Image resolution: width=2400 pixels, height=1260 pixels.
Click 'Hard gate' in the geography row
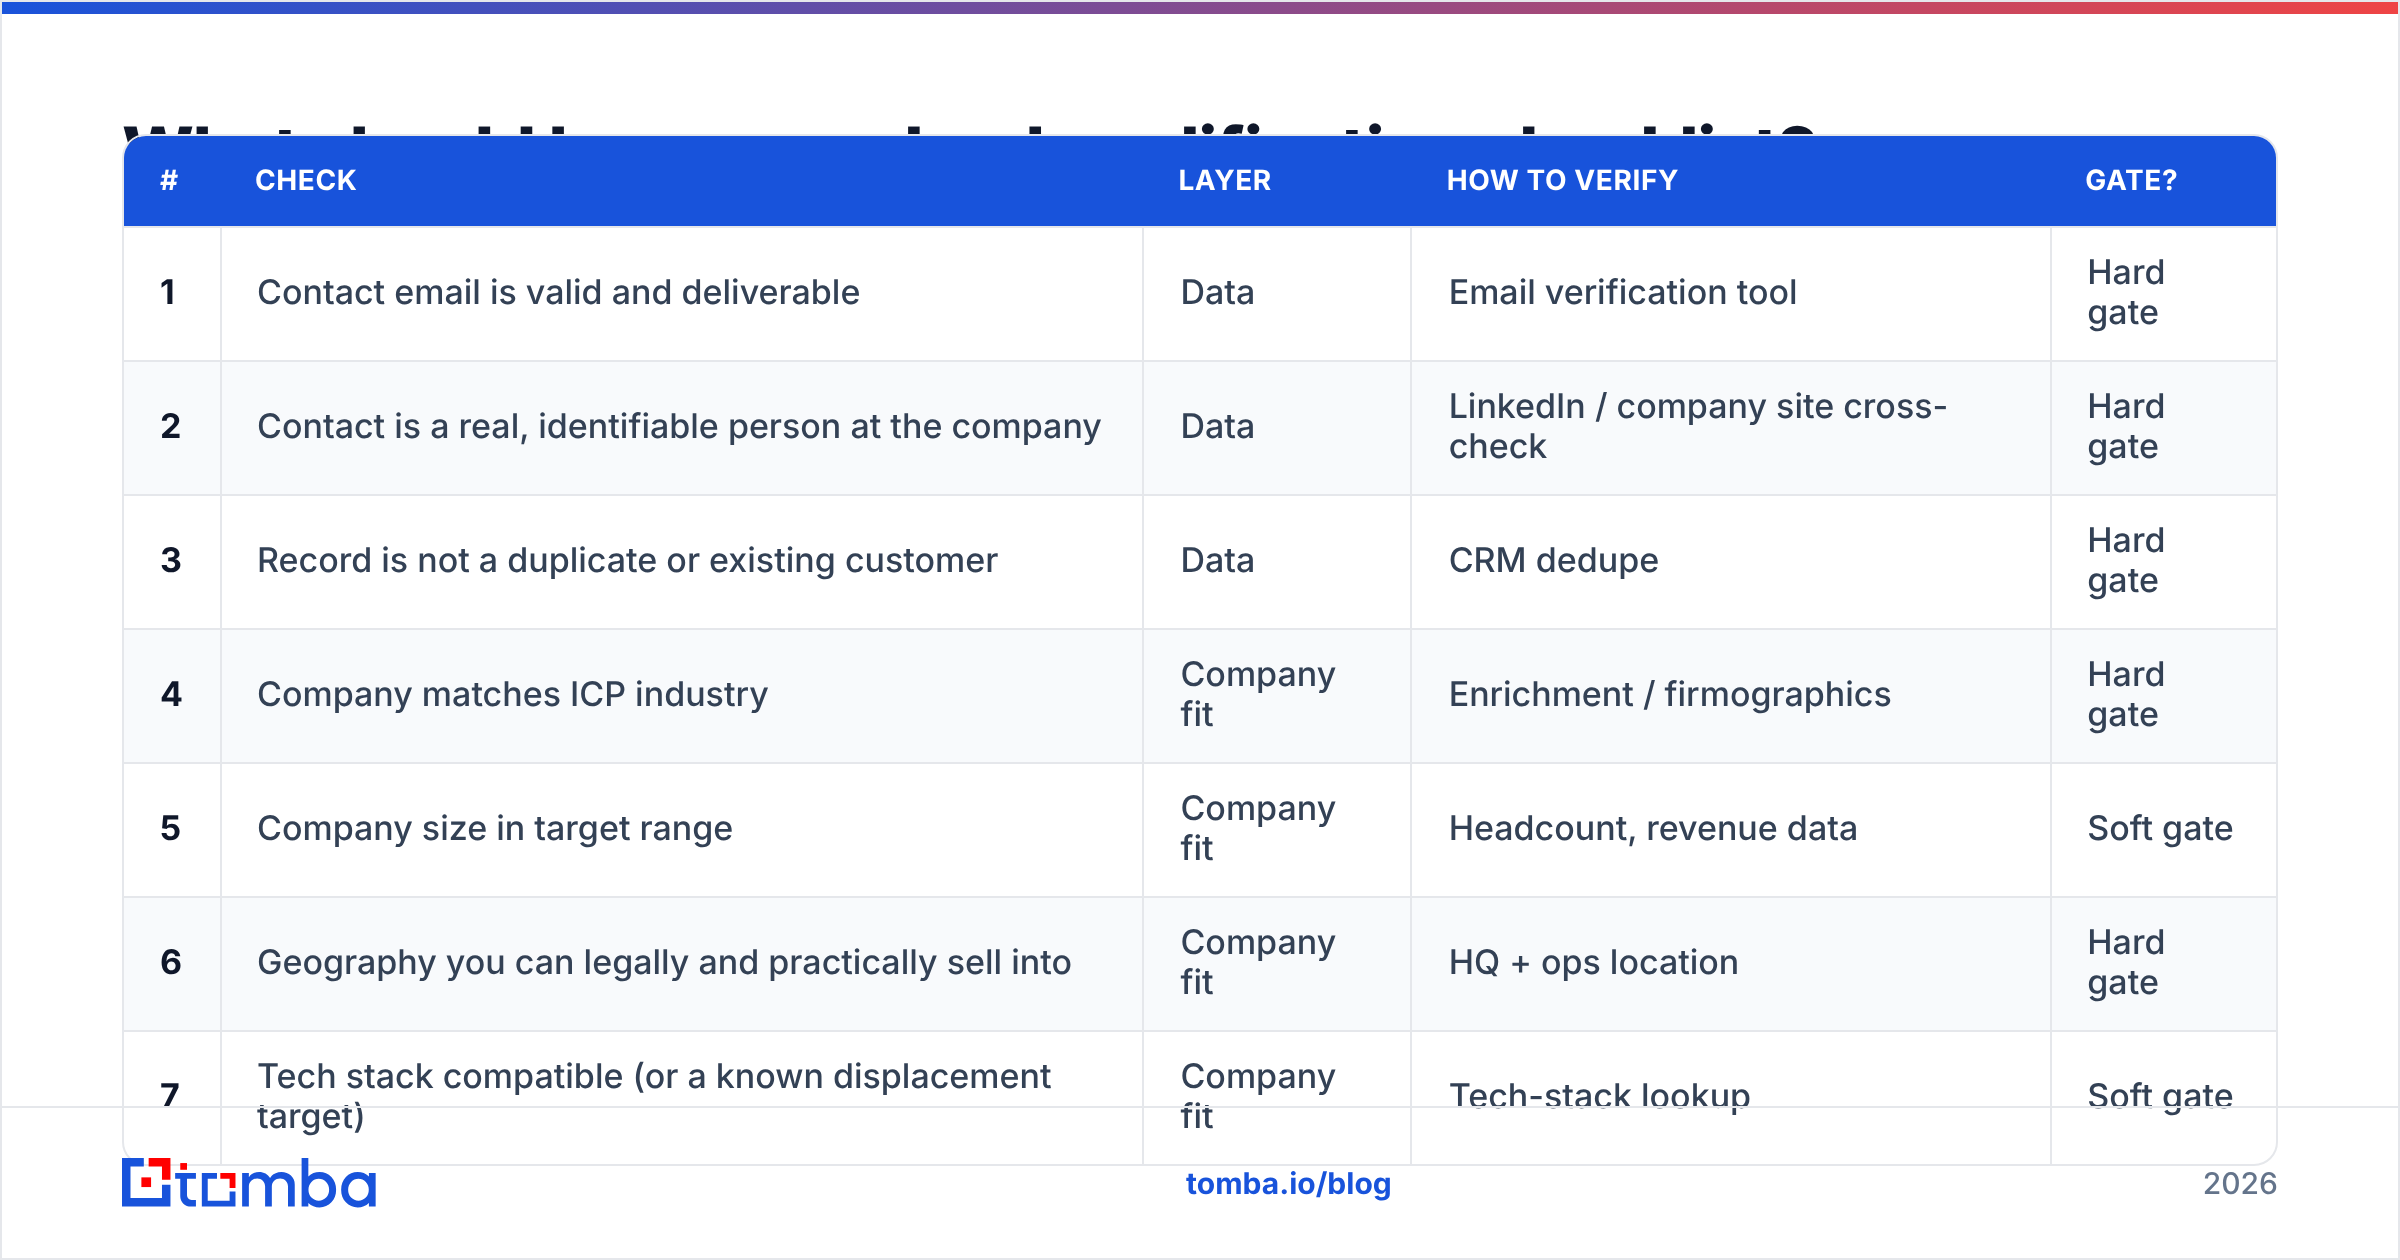pyautogui.click(x=2126, y=963)
